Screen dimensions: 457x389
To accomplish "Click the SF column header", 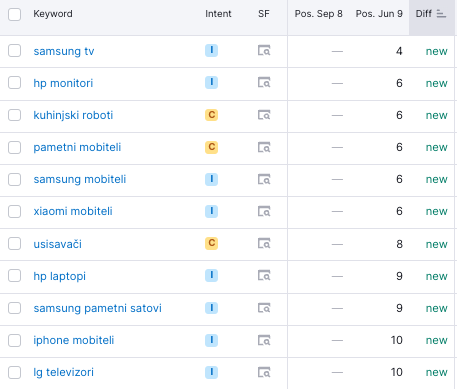I will (263, 14).
